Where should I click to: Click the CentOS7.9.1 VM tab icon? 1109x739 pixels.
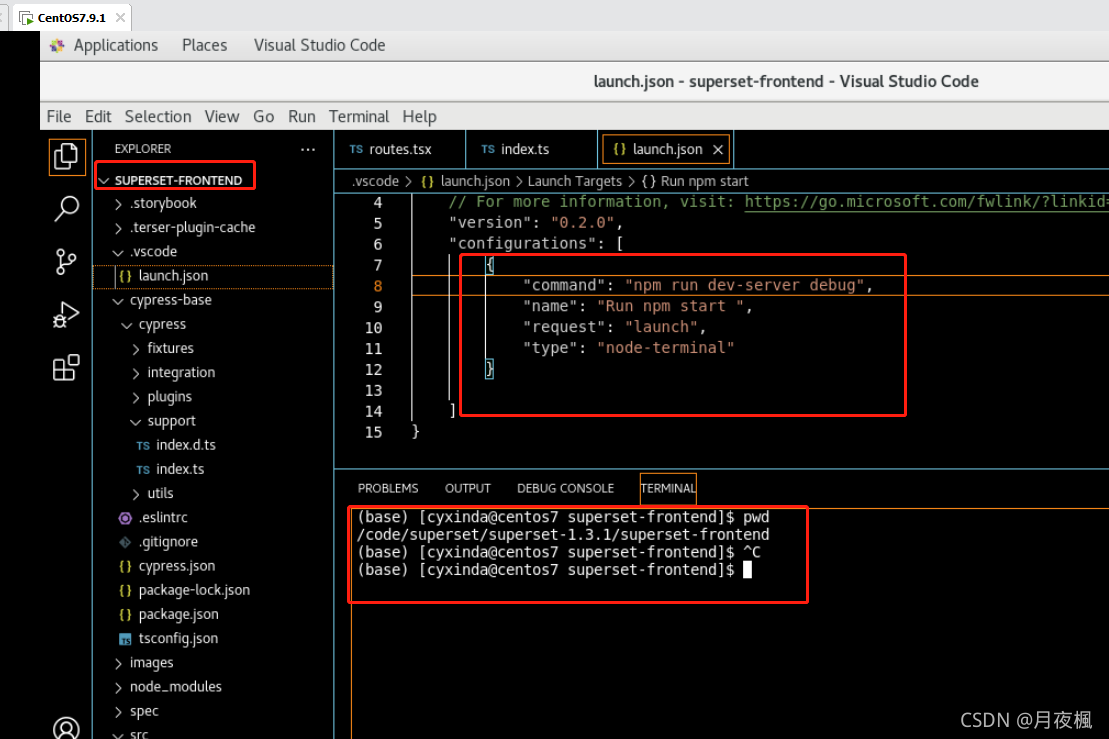pos(27,18)
